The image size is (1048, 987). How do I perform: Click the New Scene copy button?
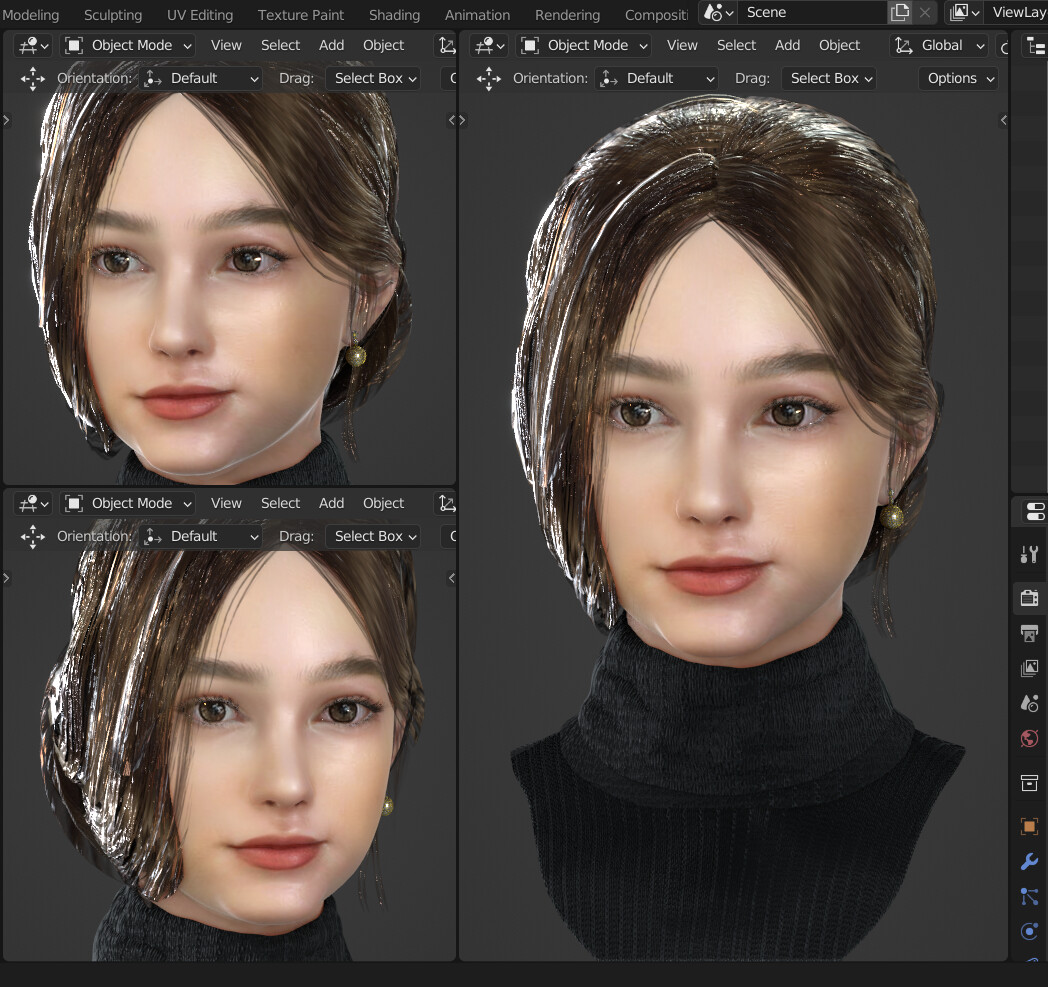(899, 12)
